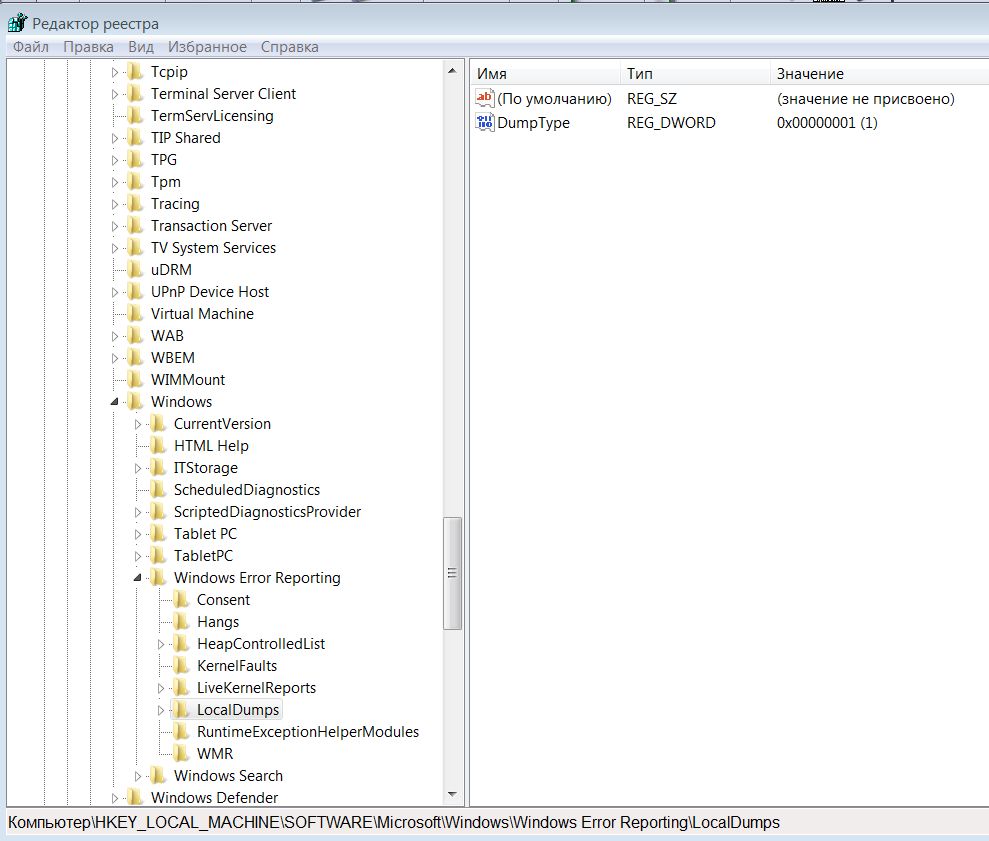The image size is (989, 841).
Task: Click the Tablet PC folder icon
Action: click(158, 534)
